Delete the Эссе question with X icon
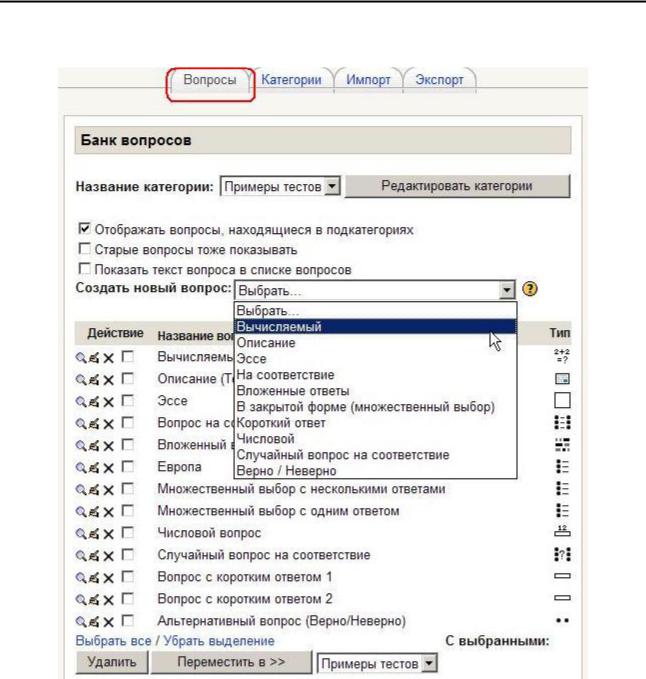Image resolution: width=646 pixels, height=679 pixels. (x=108, y=402)
